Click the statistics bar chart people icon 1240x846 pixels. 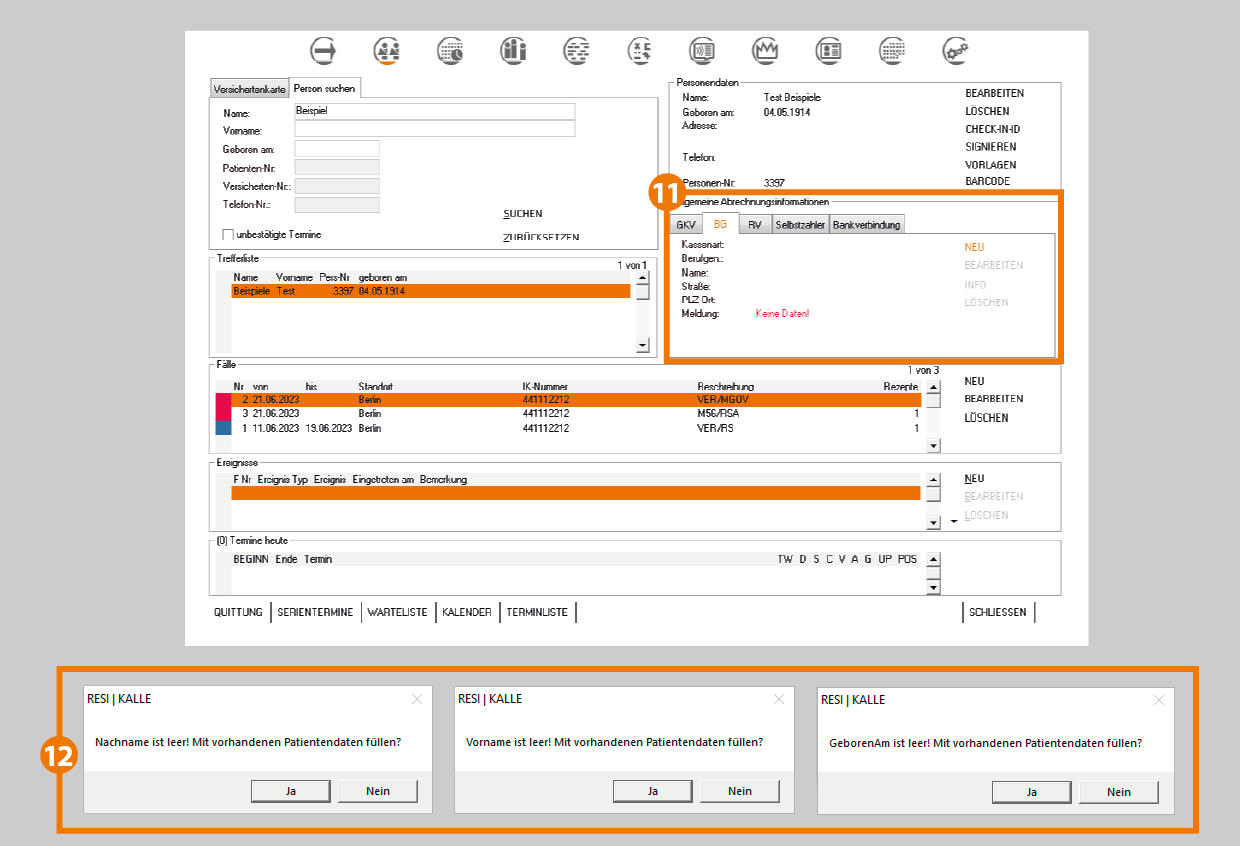point(514,50)
